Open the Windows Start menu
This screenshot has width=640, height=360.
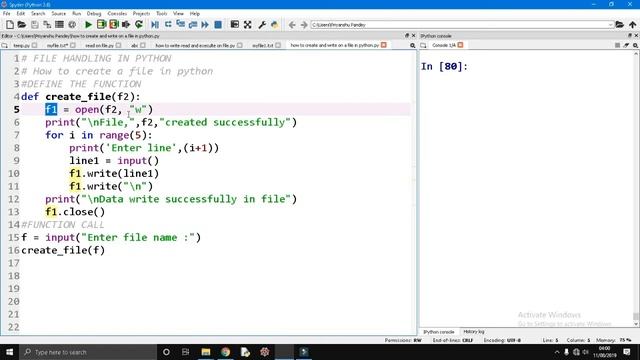tap(9, 352)
